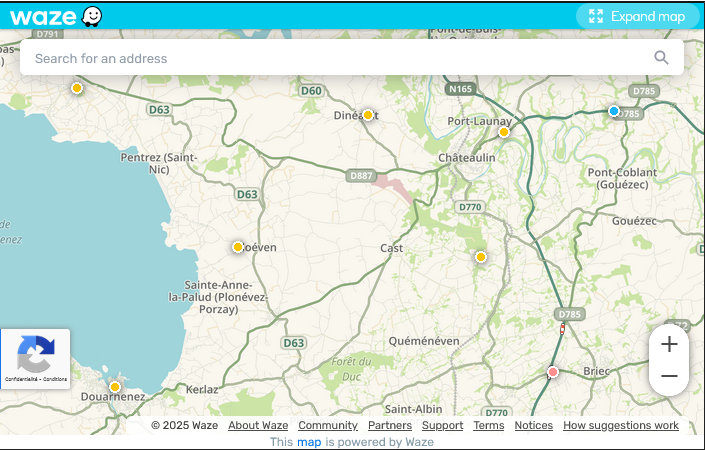Screen dimensions: 705x450
Task: Click the Expand map button
Action: coord(637,16)
